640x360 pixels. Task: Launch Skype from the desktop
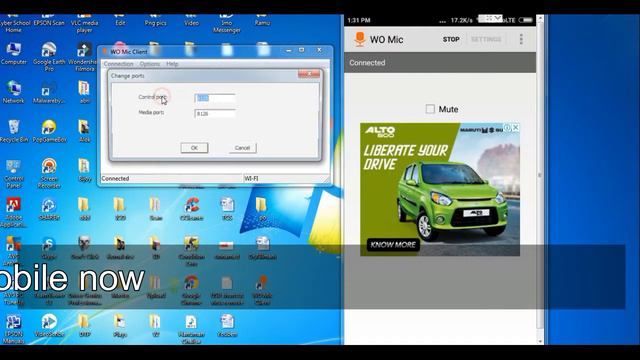point(49,248)
